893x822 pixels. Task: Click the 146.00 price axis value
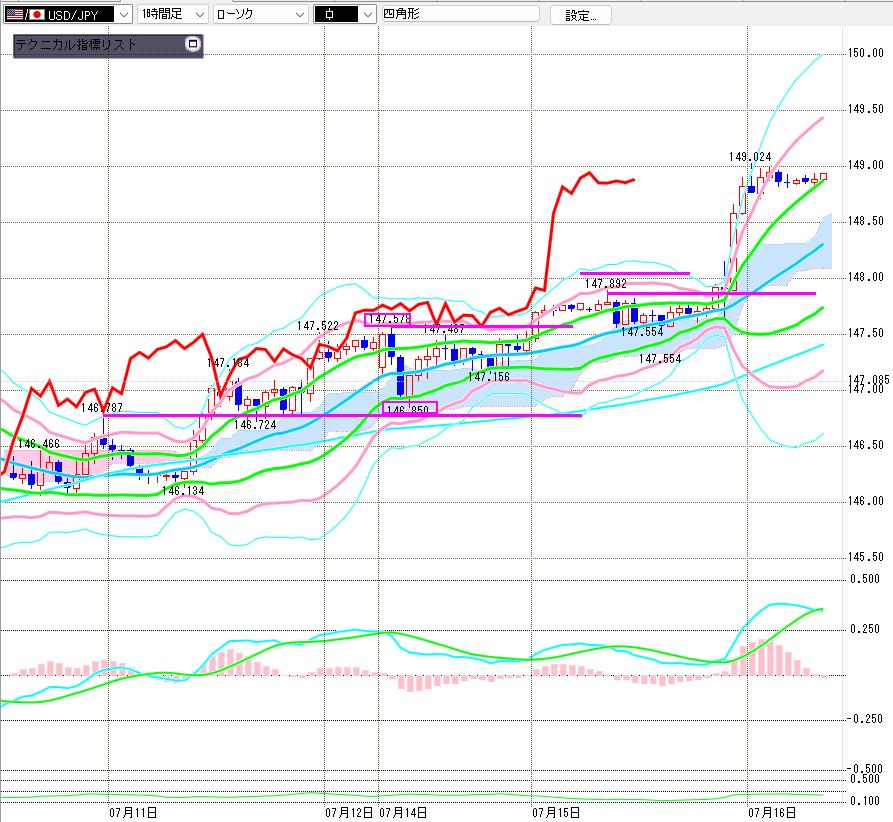tap(866, 501)
